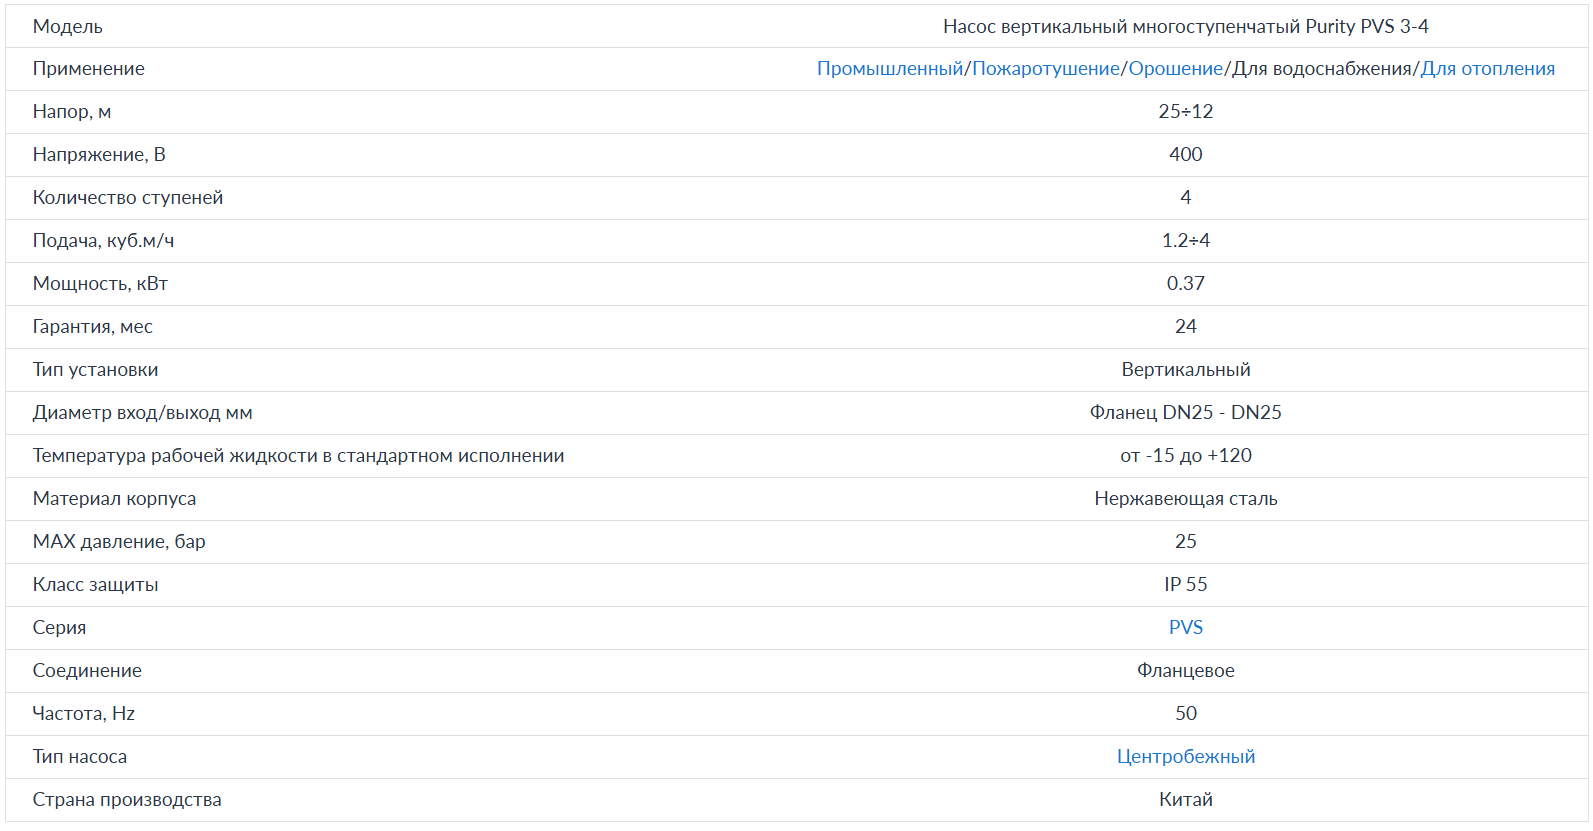Select the Вертикальный installation type value
Screen dimensions: 1593x831
coord(1186,369)
